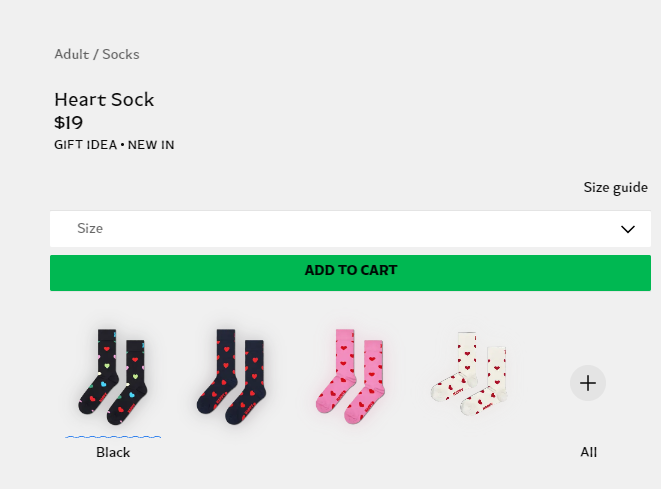Click the plus icon to show all colors
The height and width of the screenshot is (489, 661).
(588, 383)
